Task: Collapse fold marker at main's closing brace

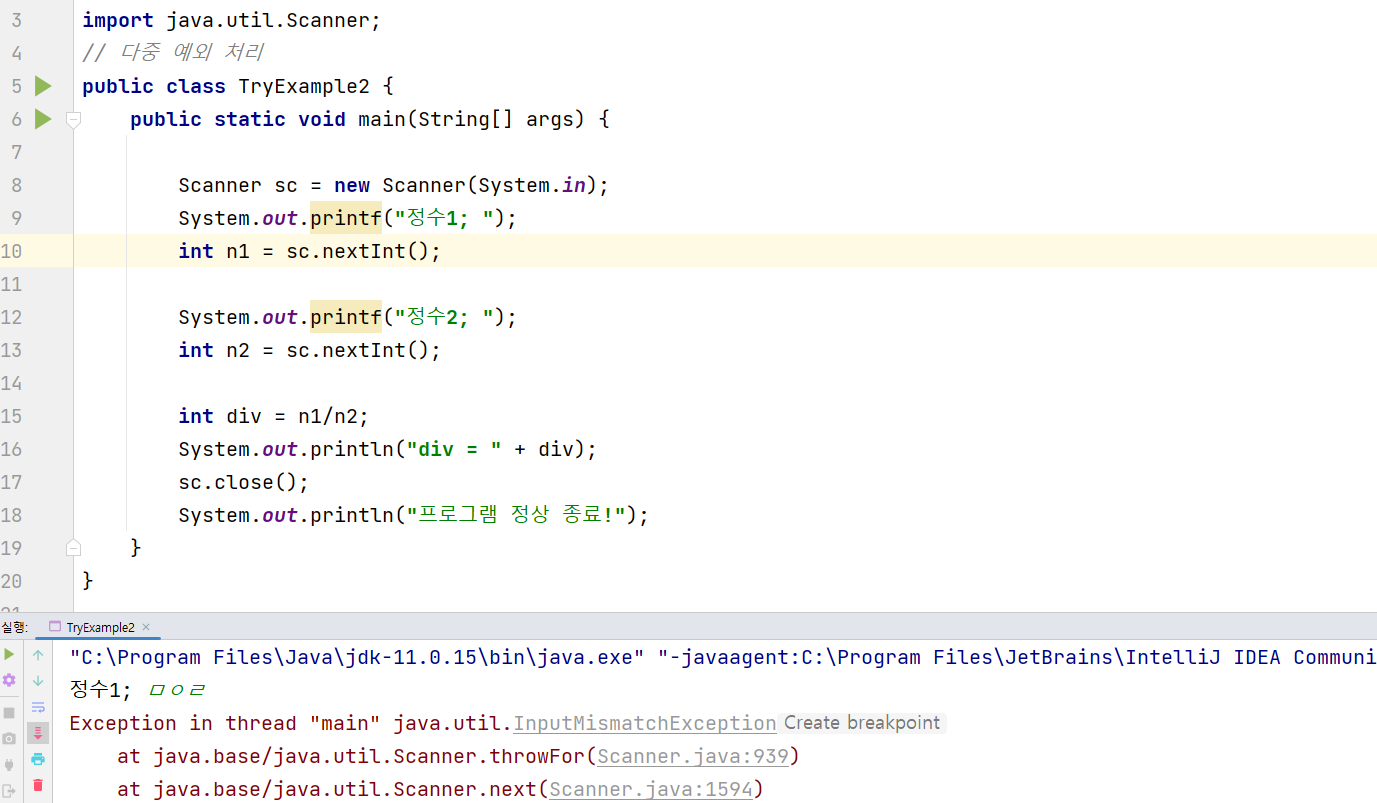Action: [73, 548]
